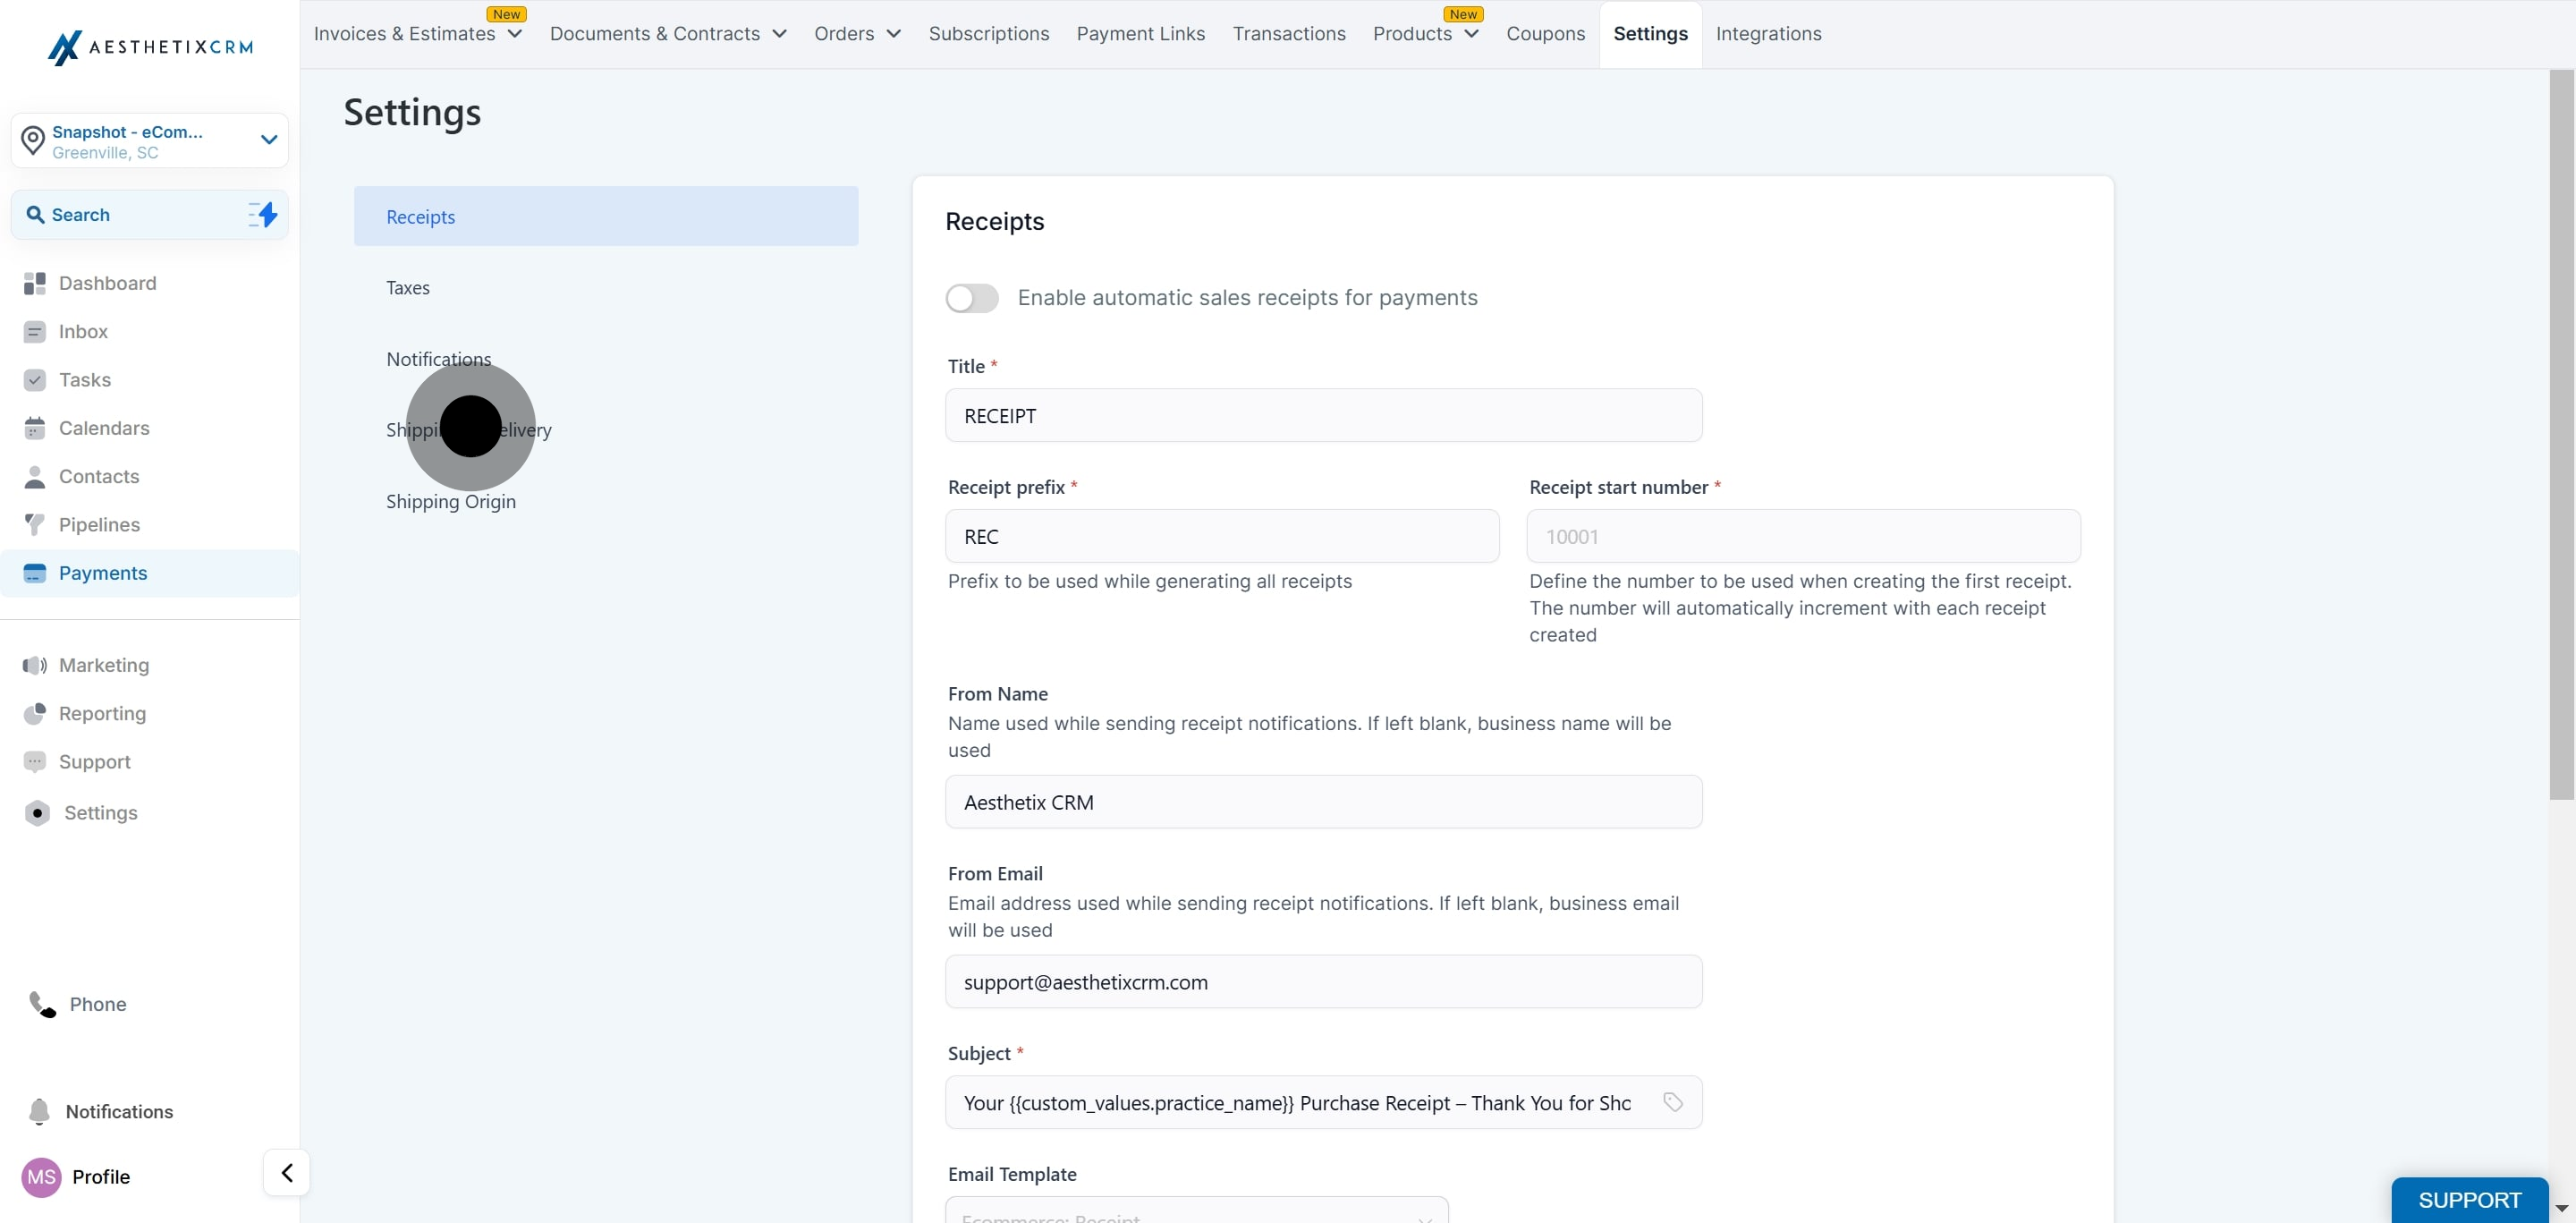Click the vertical page scrollbar

2561,435
